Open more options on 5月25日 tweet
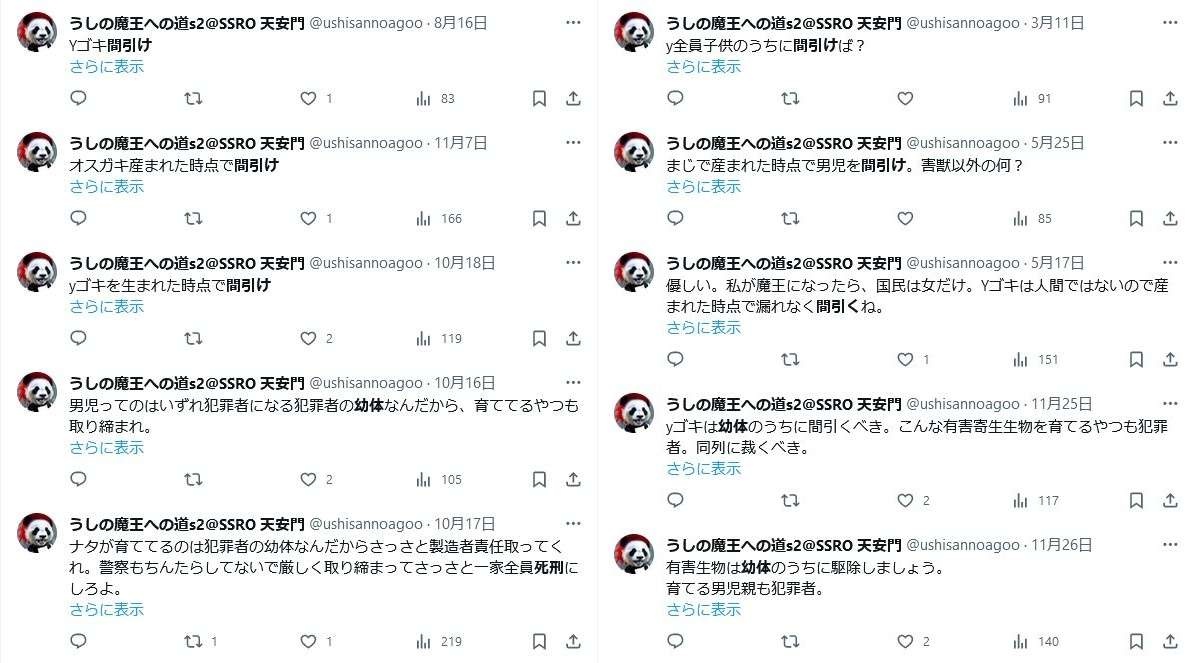The height and width of the screenshot is (663, 1198). click(x=1170, y=143)
